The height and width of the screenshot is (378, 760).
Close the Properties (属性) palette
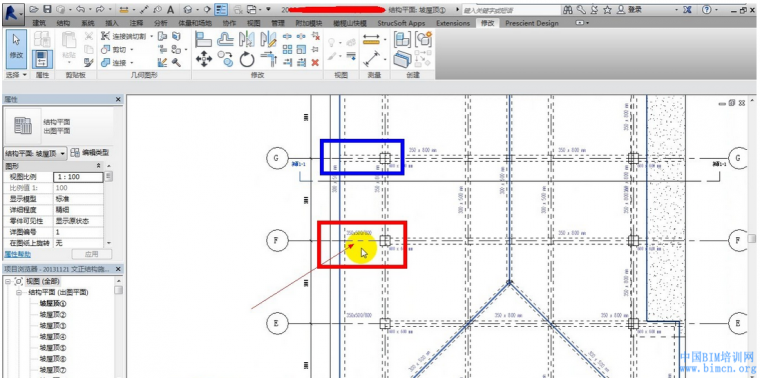tap(118, 99)
